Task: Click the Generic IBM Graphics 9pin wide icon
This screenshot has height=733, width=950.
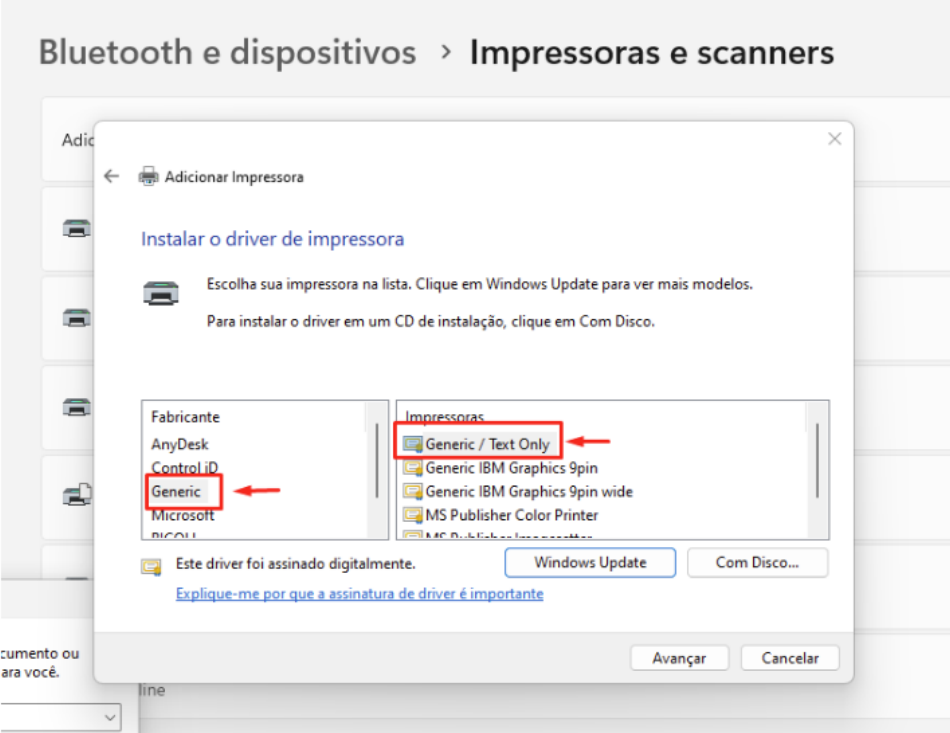Action: pos(412,491)
